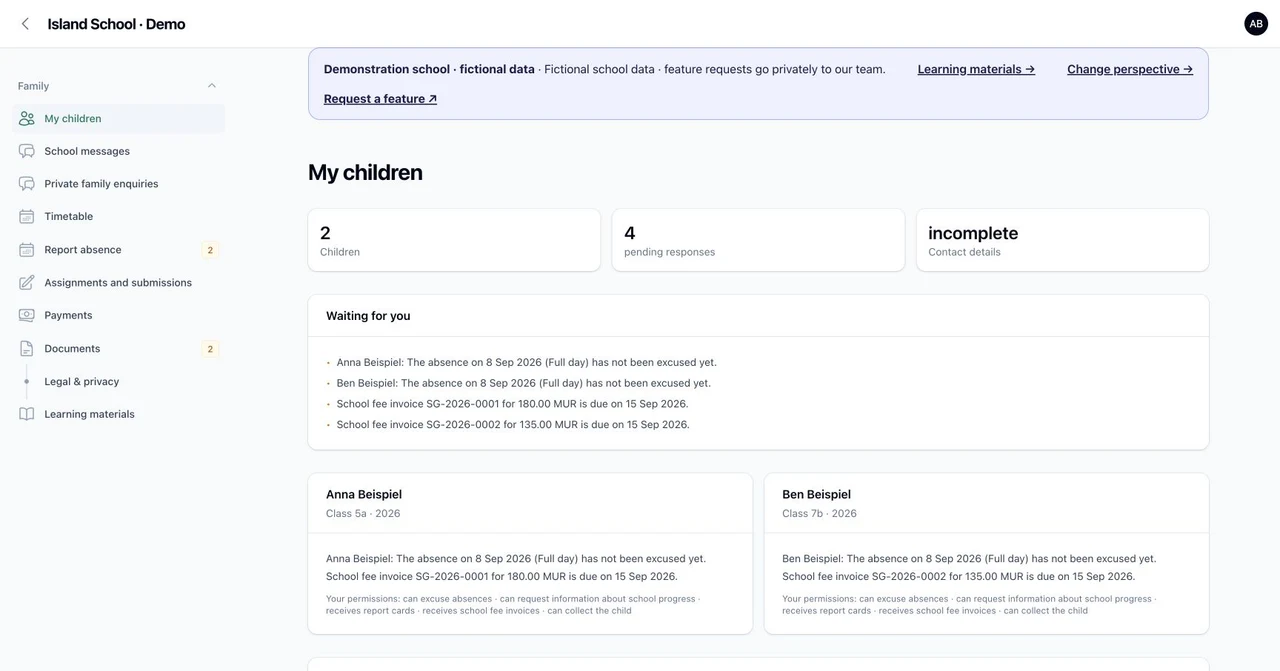Collapse the Family sidebar section chevron
Screen dimensions: 1280x671
(212, 86)
